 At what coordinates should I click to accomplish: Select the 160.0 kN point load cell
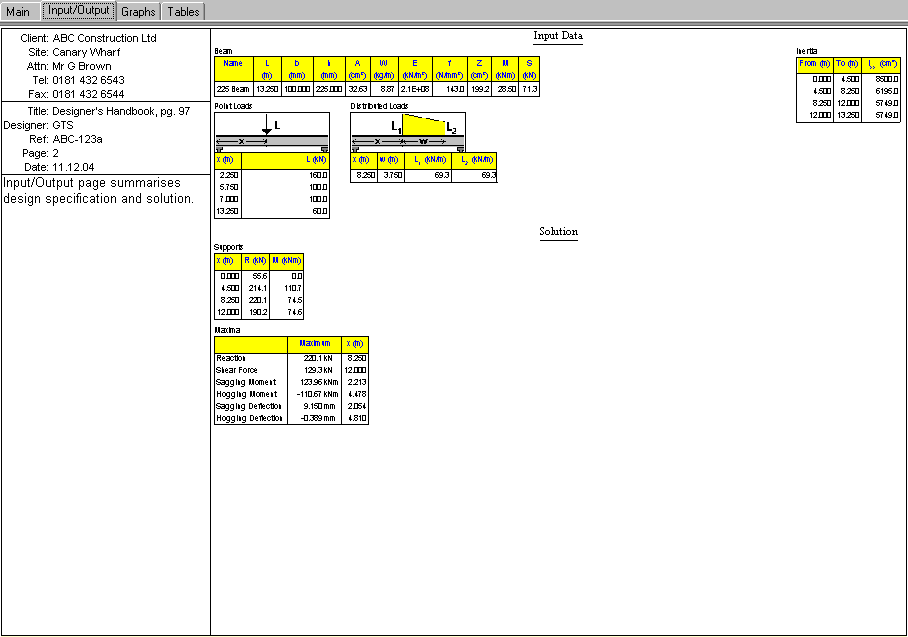(x=285, y=175)
